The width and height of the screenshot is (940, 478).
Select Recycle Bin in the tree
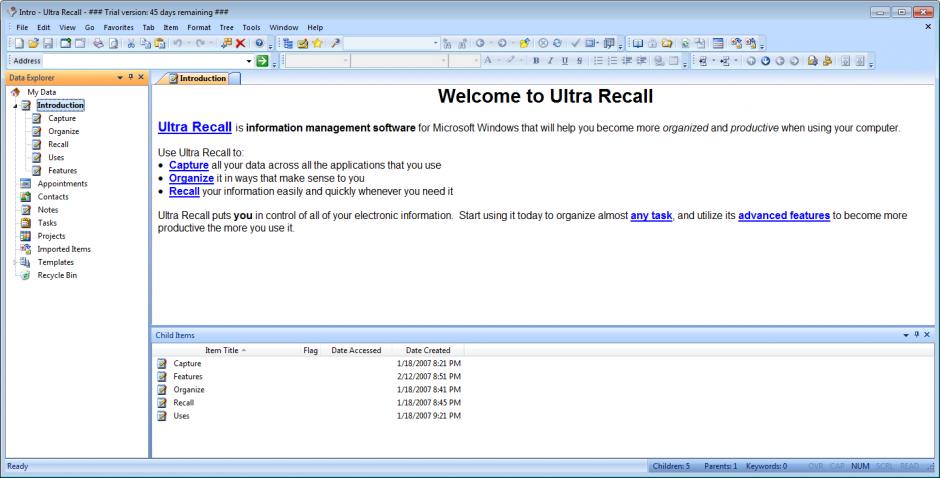point(57,275)
